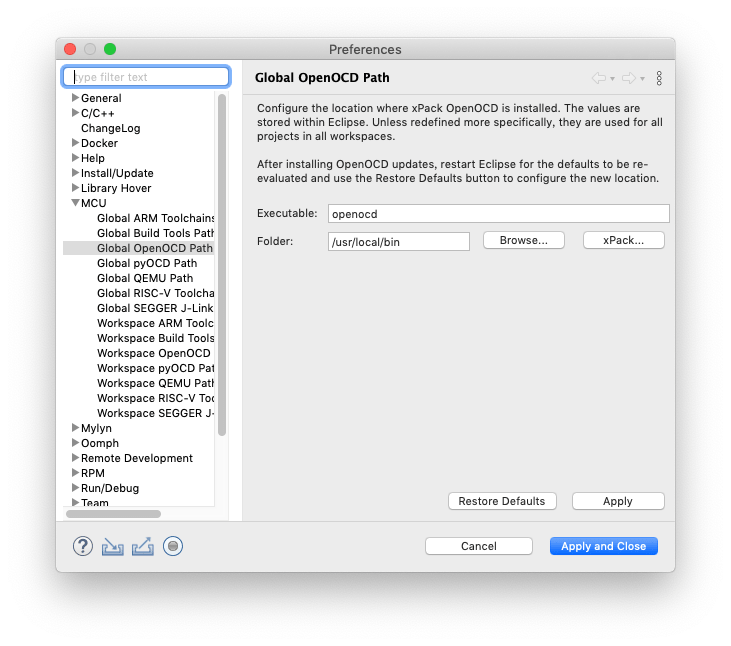Select the Library Hover category
This screenshot has height=646, width=731.
point(116,188)
